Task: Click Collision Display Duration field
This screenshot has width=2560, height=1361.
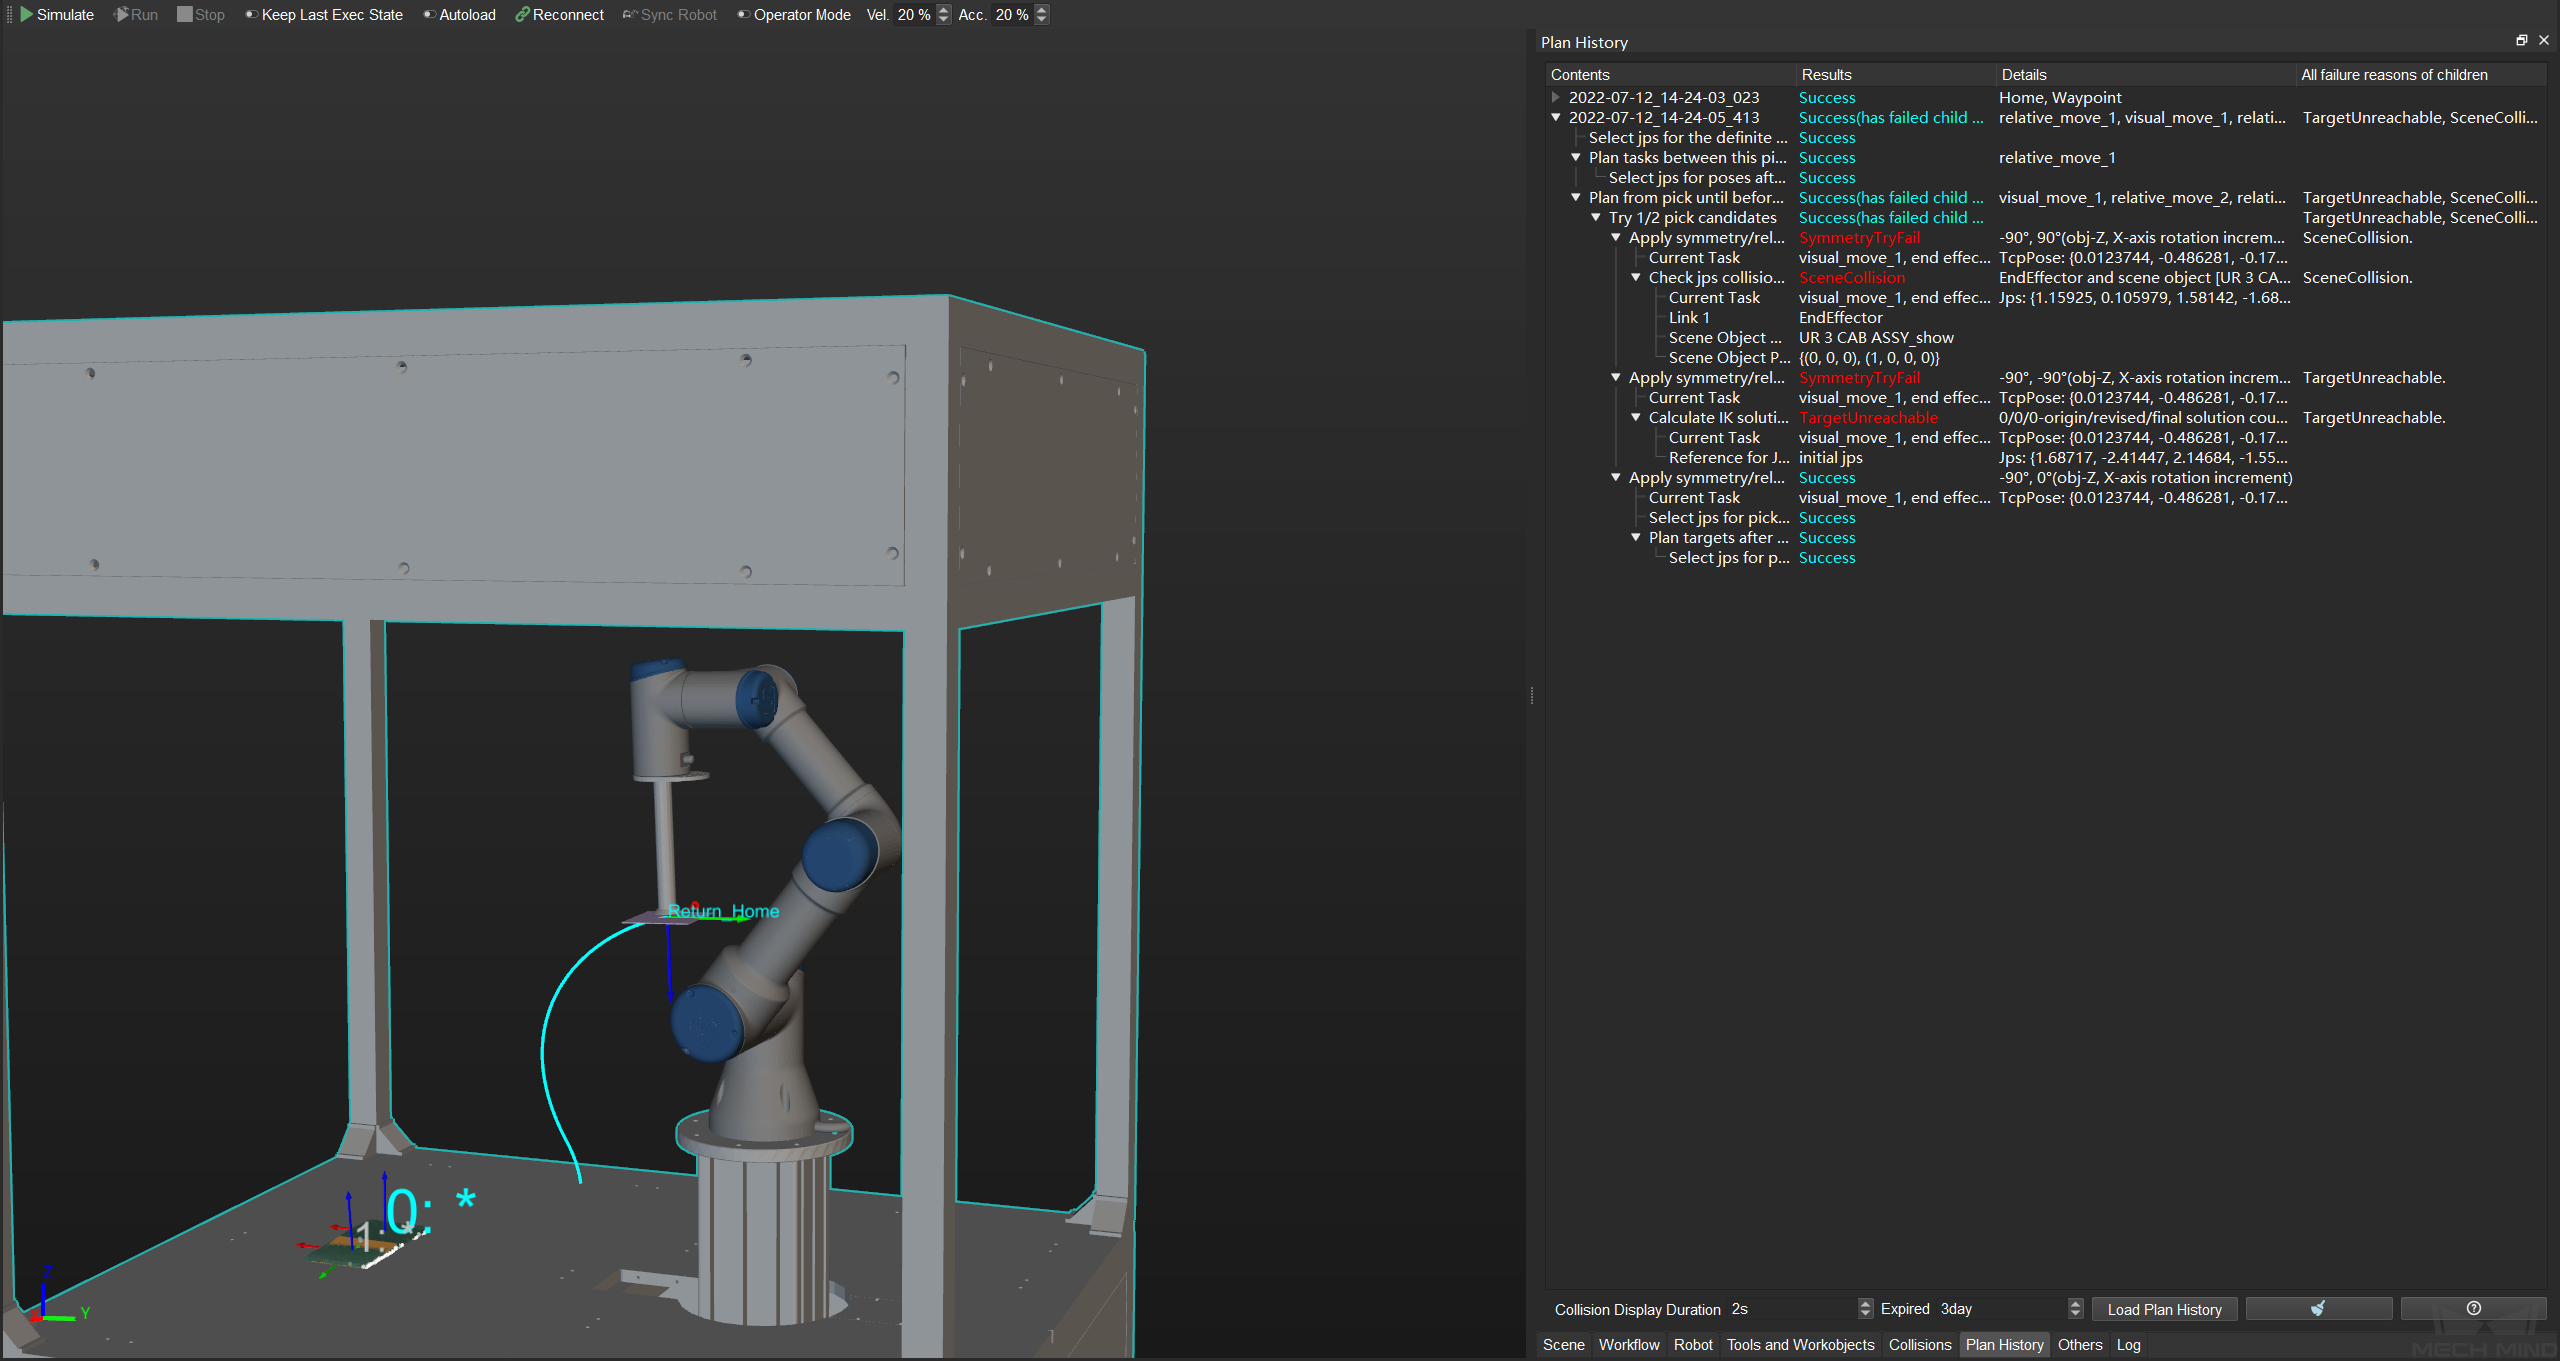Action: [x=1792, y=1309]
